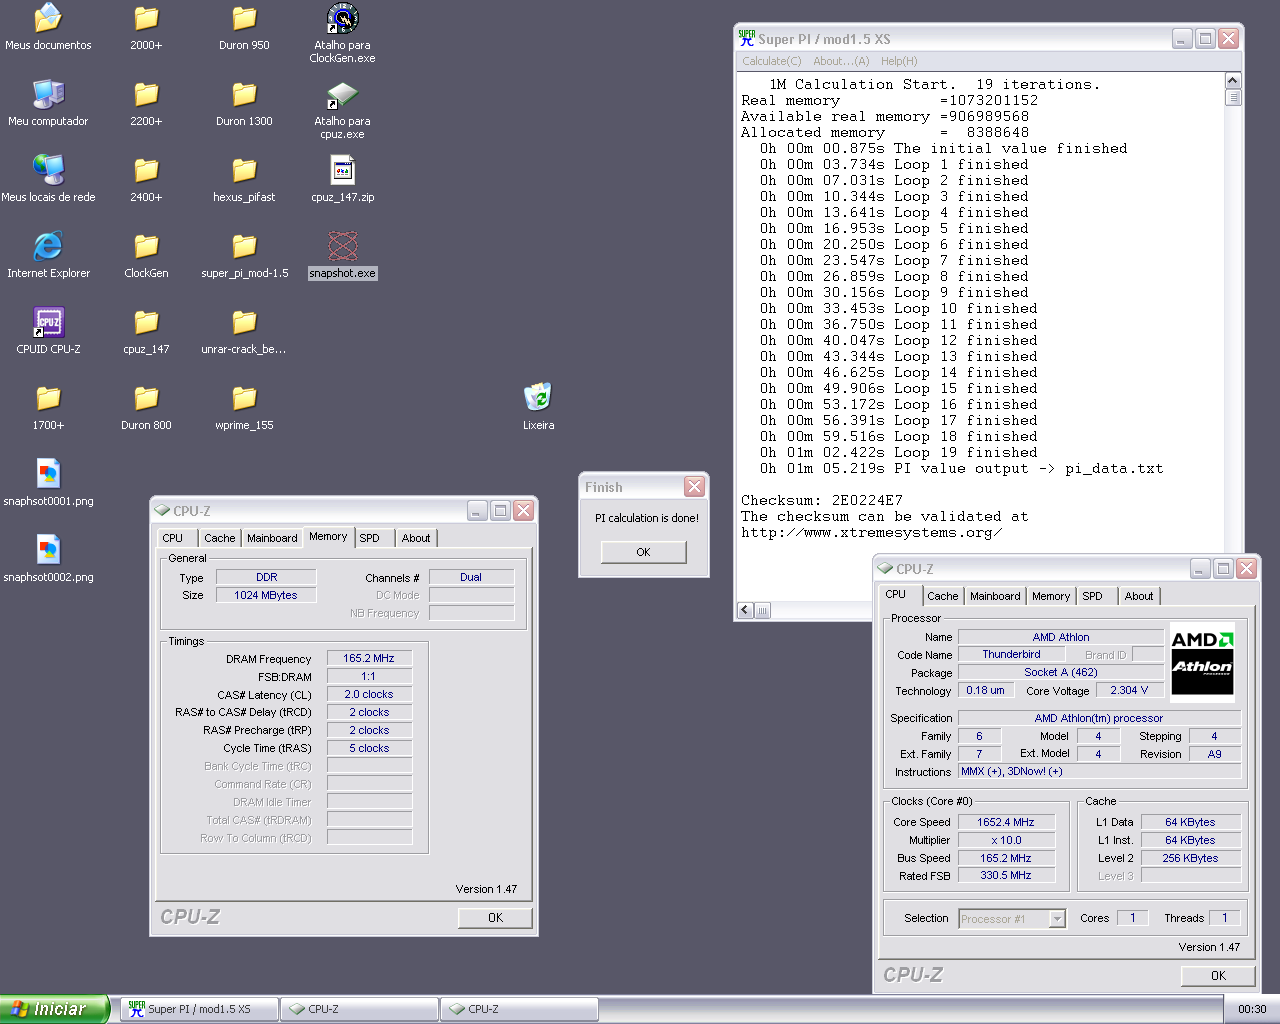Select the 2400+ folder
Screen dimensions: 1280x1024
click(x=146, y=179)
